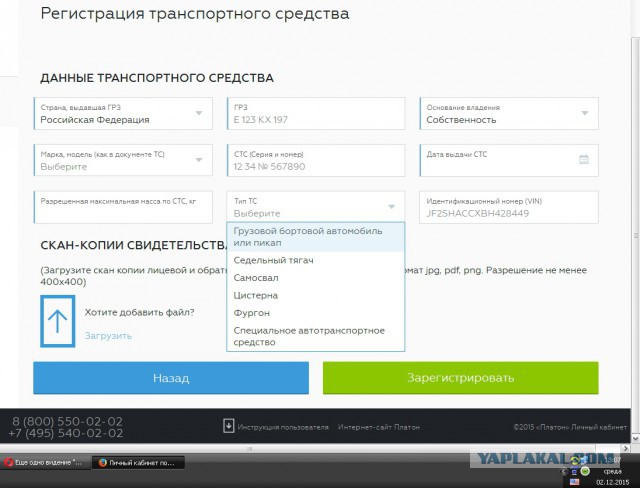Focus the ГРЗ input field
This screenshot has height=488, width=640.
tap(316, 113)
